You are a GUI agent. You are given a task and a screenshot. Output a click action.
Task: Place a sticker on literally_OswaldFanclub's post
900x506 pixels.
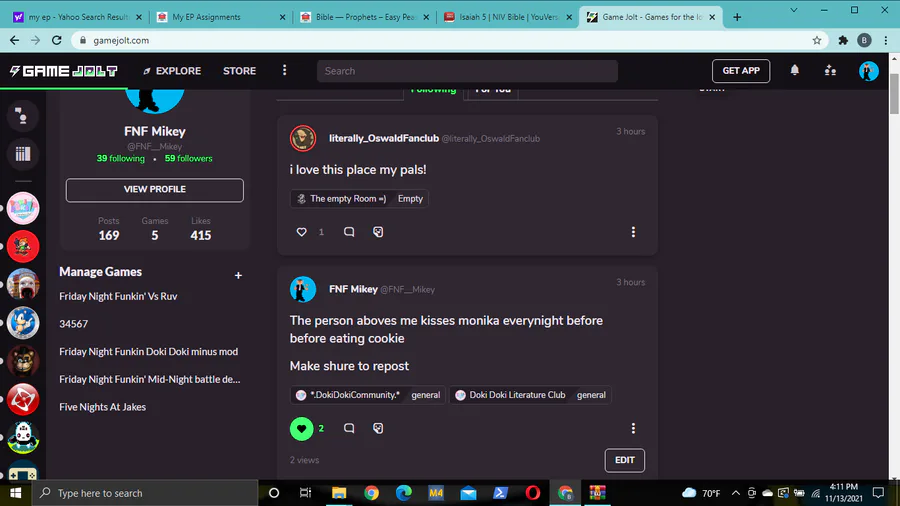(378, 232)
